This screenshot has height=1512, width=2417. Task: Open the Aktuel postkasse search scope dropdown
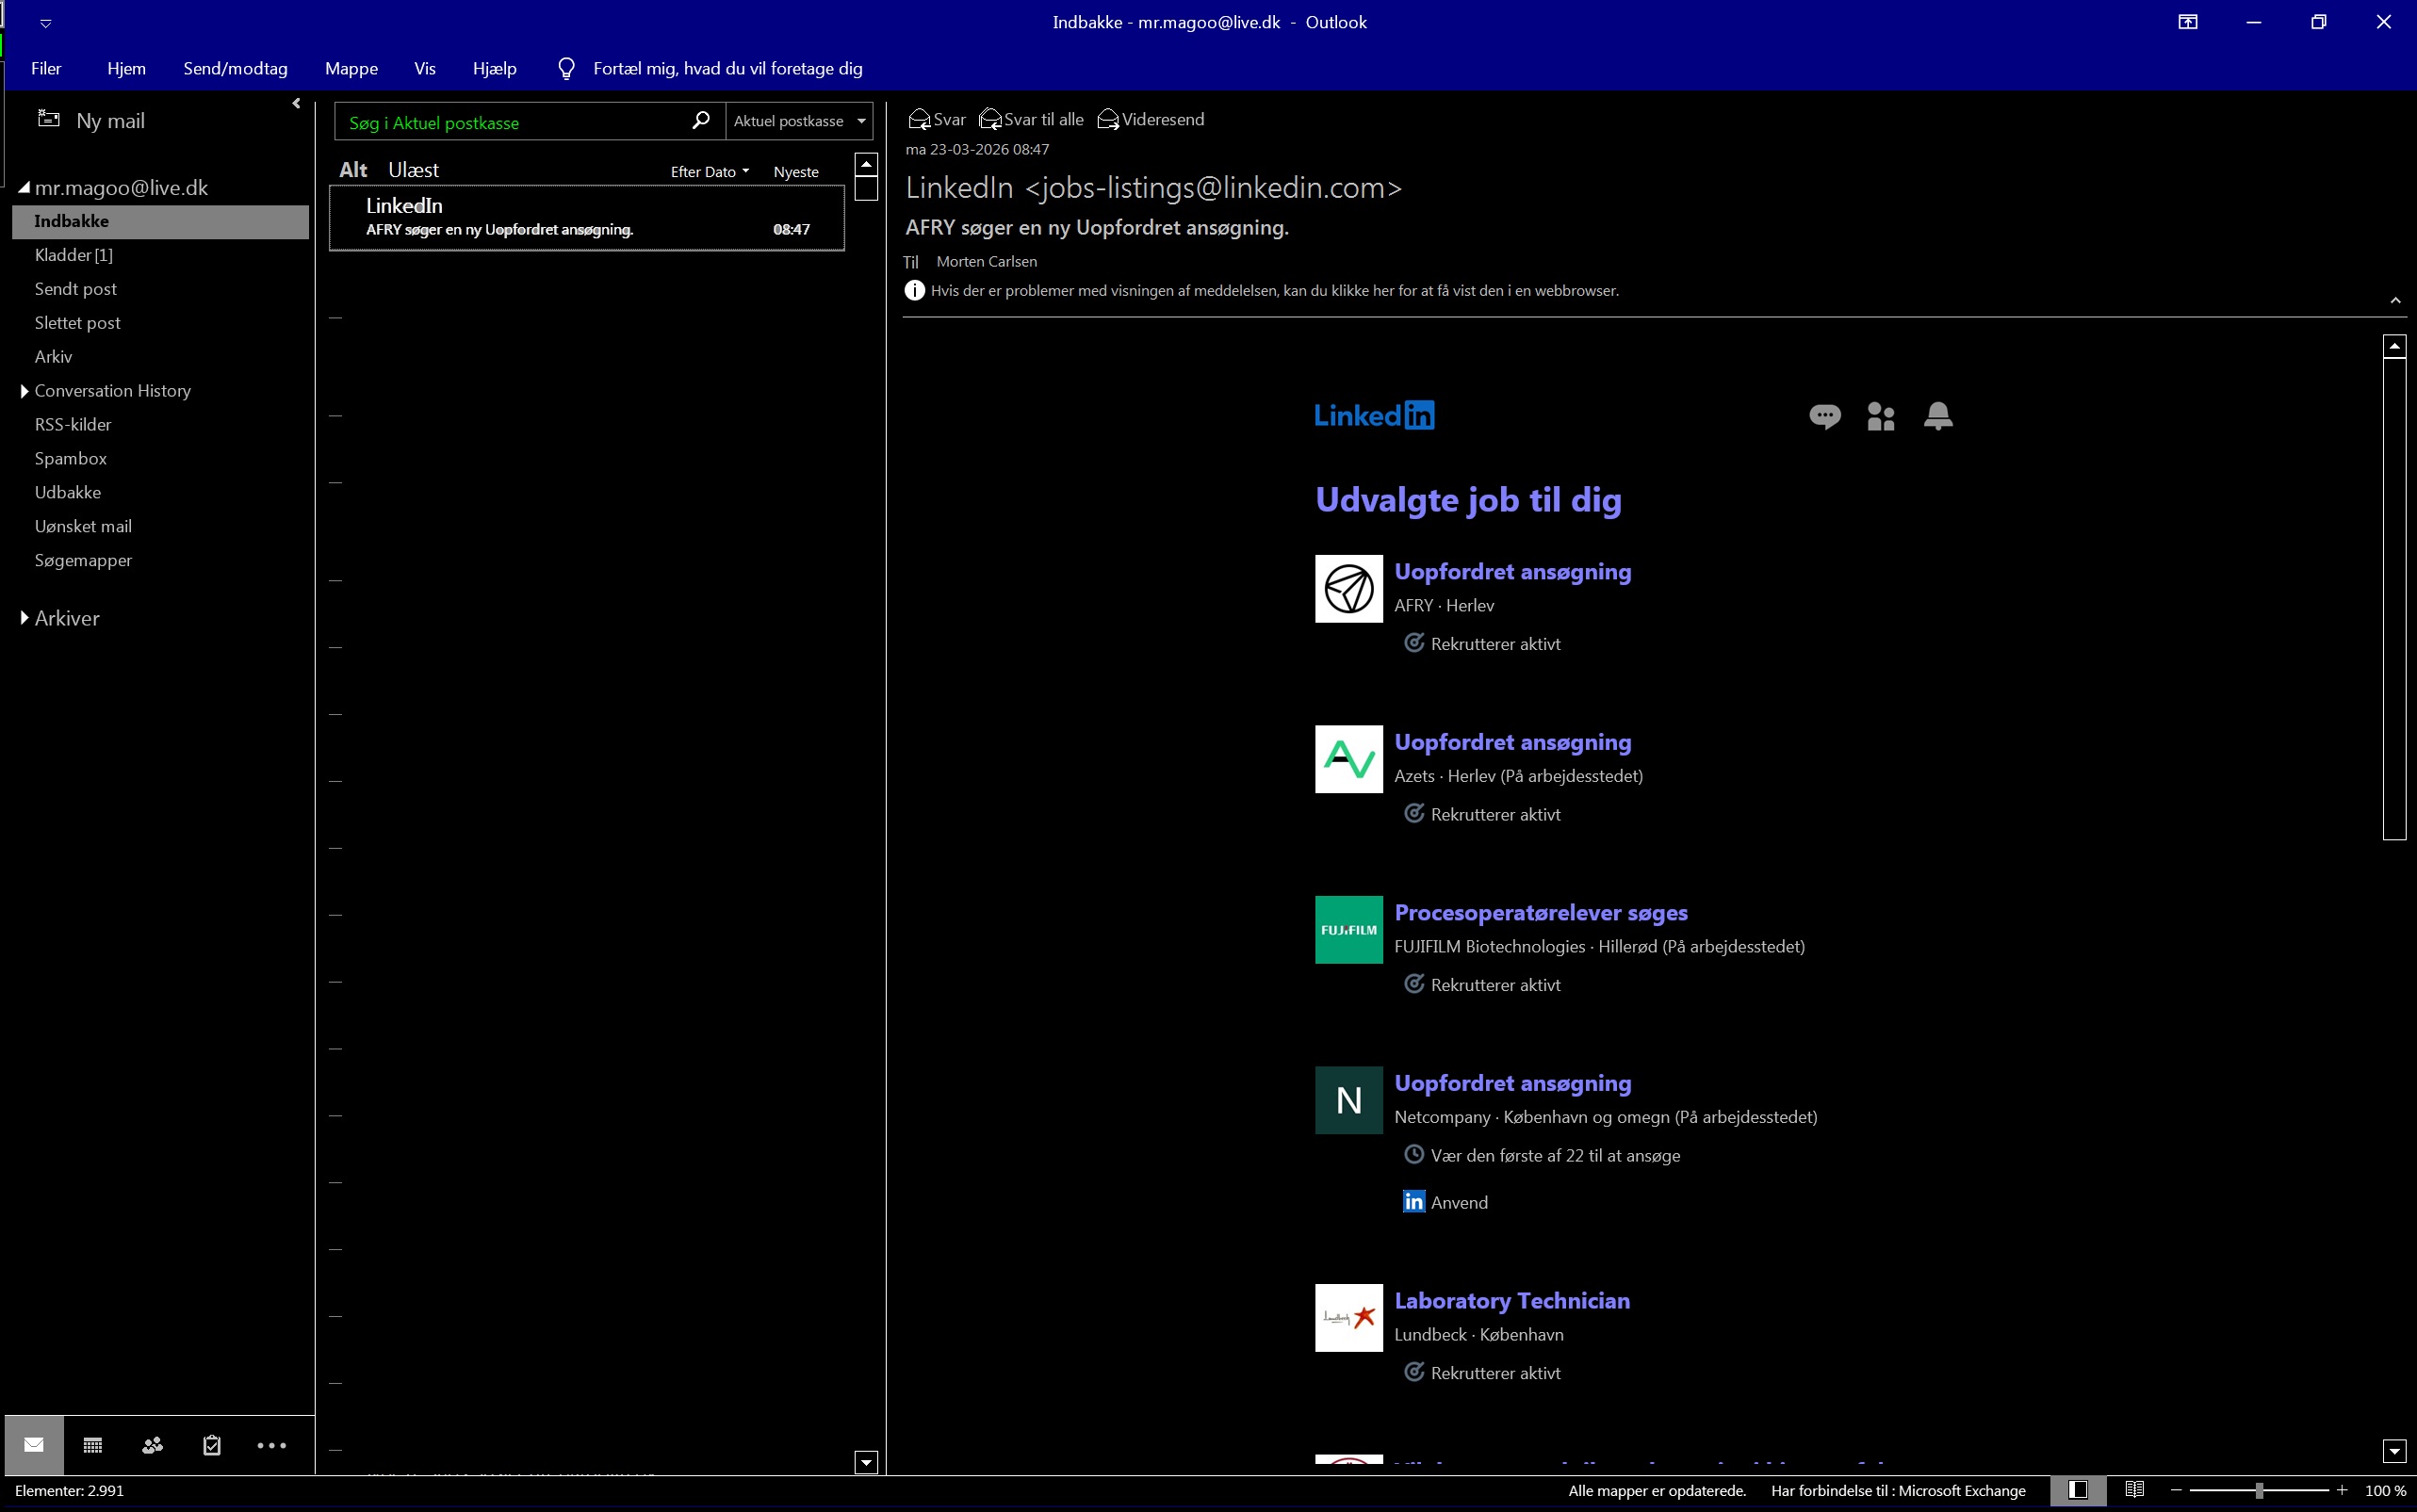[x=799, y=121]
